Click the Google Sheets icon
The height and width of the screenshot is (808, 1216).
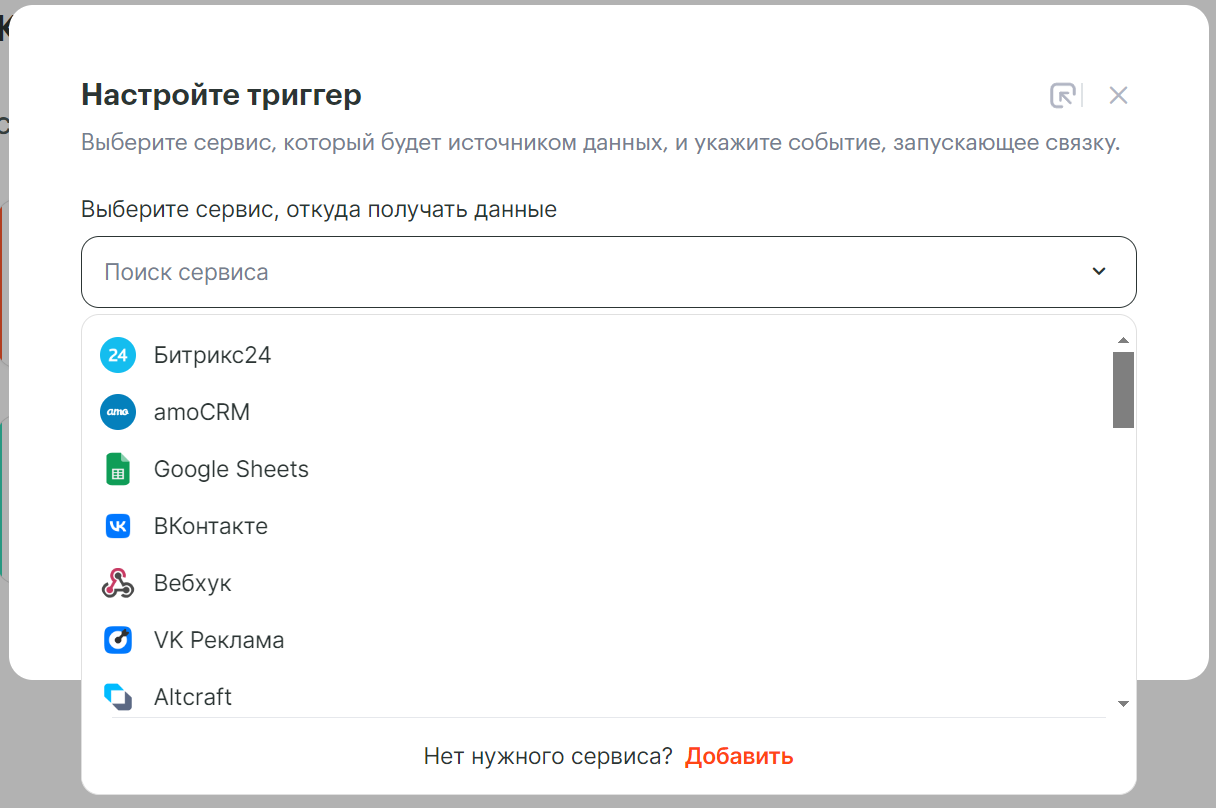click(x=118, y=469)
